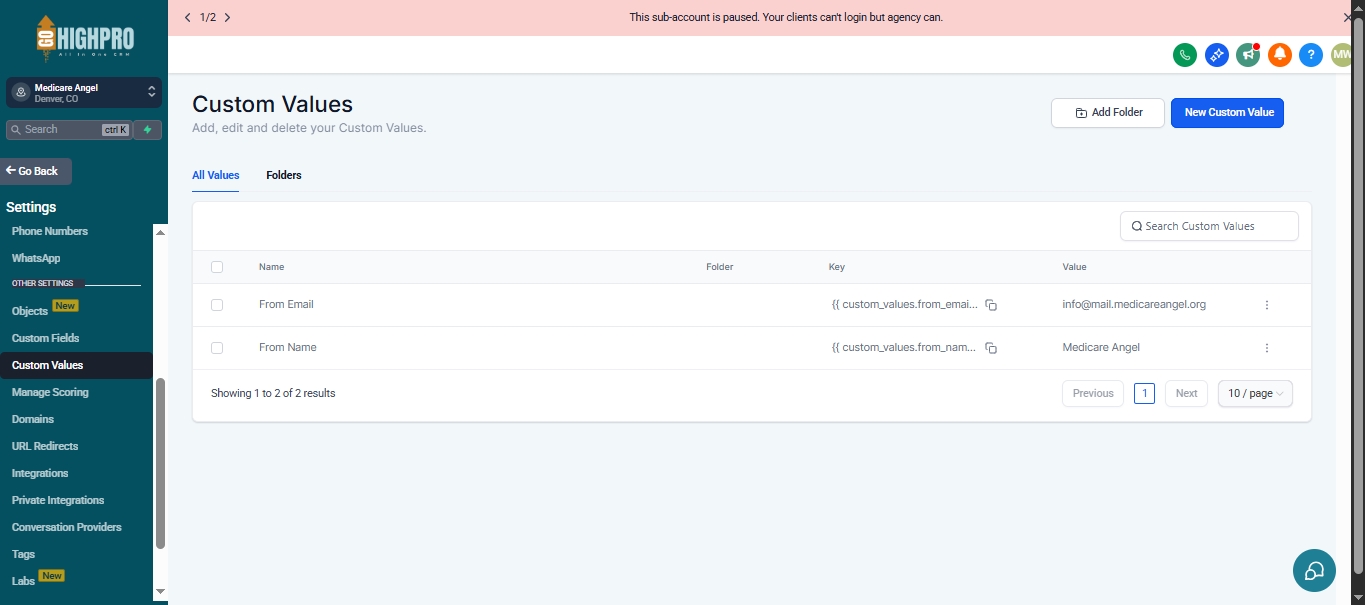Open the From Name row actions menu

point(1267,348)
